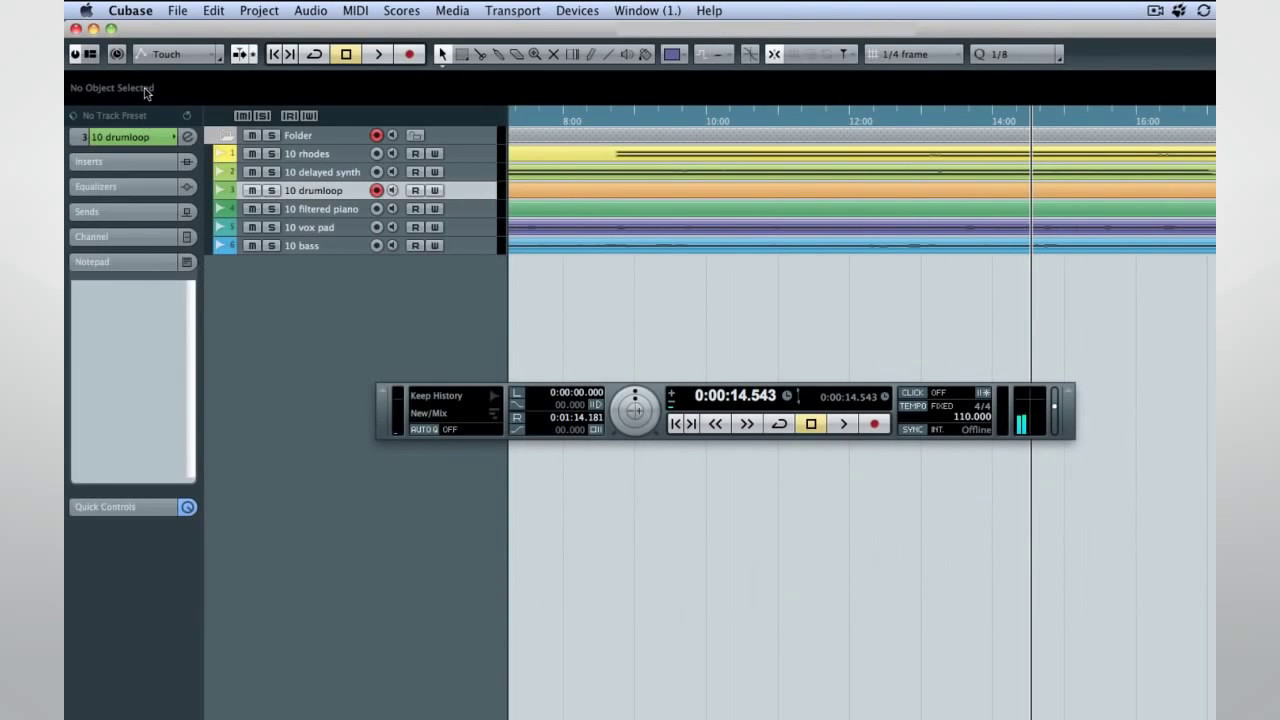
Task: Select the Line tool
Action: (608, 54)
